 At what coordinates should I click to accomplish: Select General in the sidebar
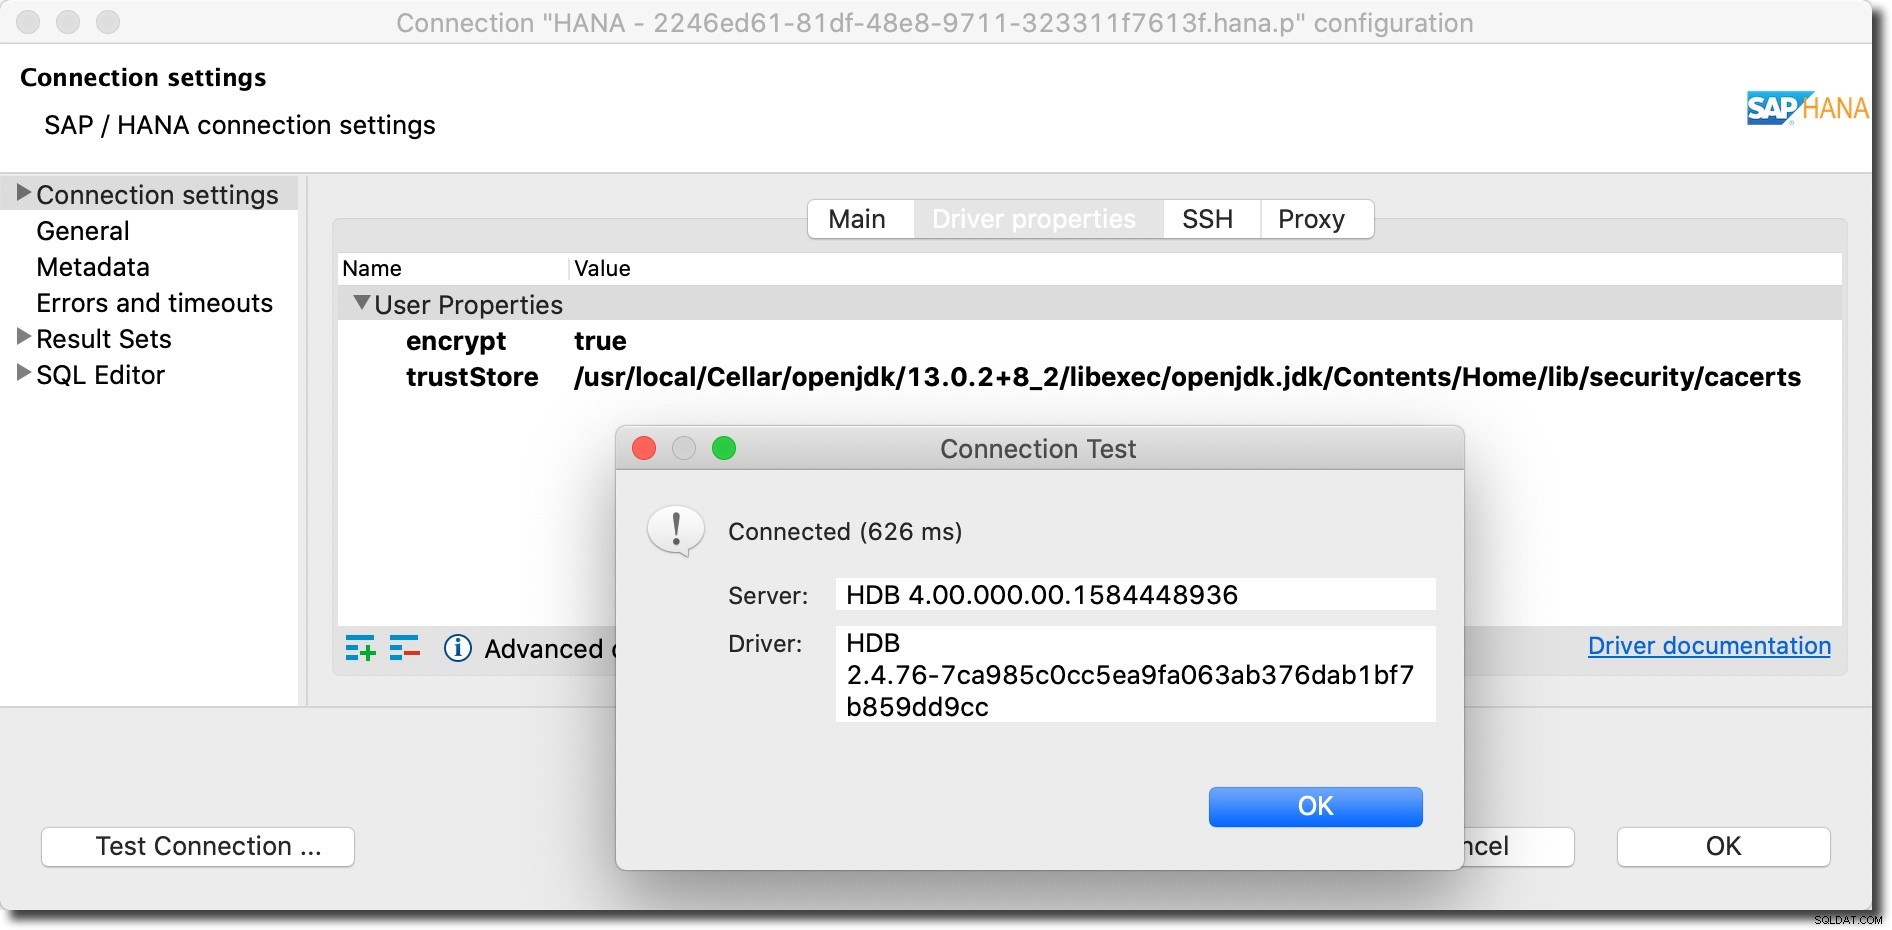click(x=83, y=231)
